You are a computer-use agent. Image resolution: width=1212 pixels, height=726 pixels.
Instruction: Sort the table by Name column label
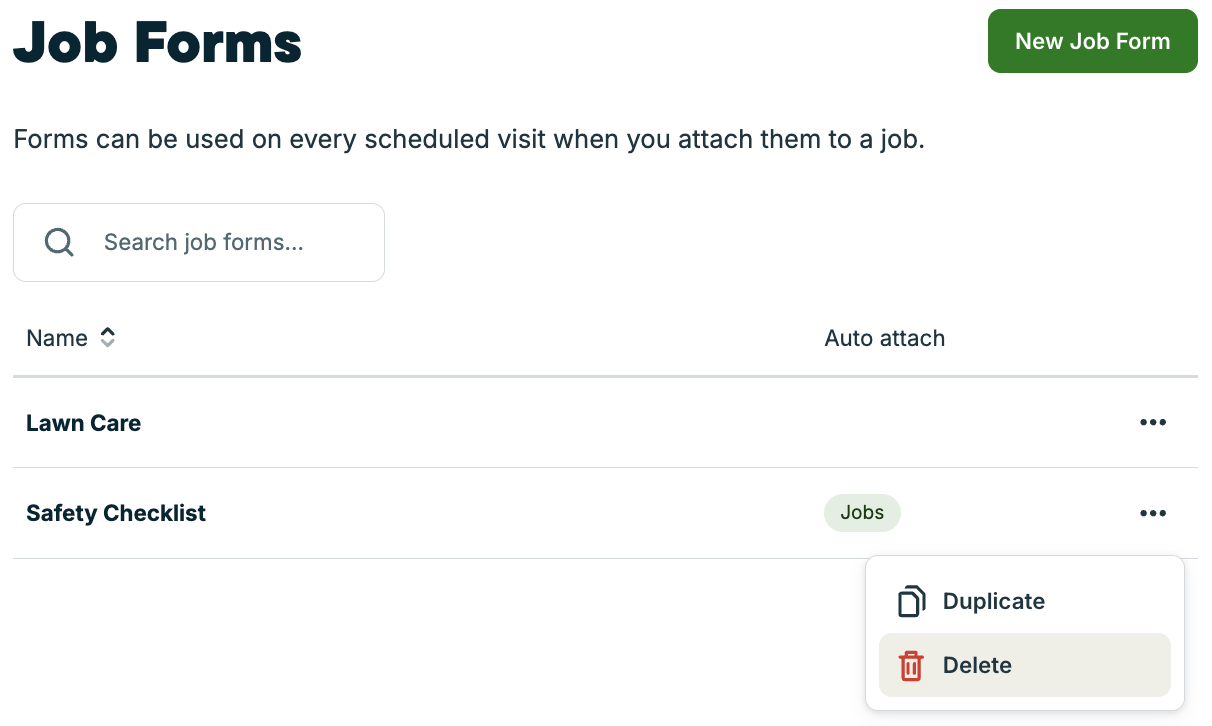[x=57, y=338]
